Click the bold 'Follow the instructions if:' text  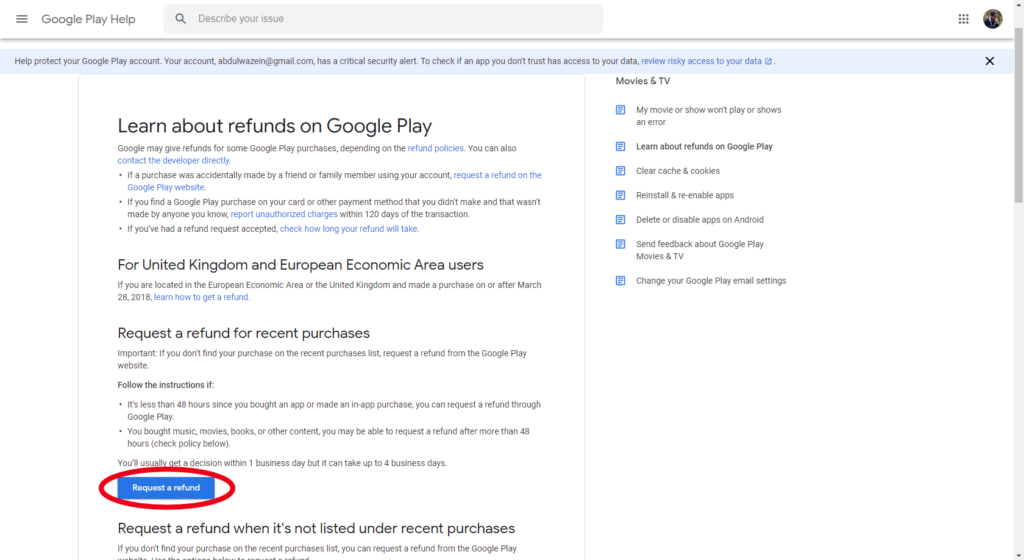166,385
